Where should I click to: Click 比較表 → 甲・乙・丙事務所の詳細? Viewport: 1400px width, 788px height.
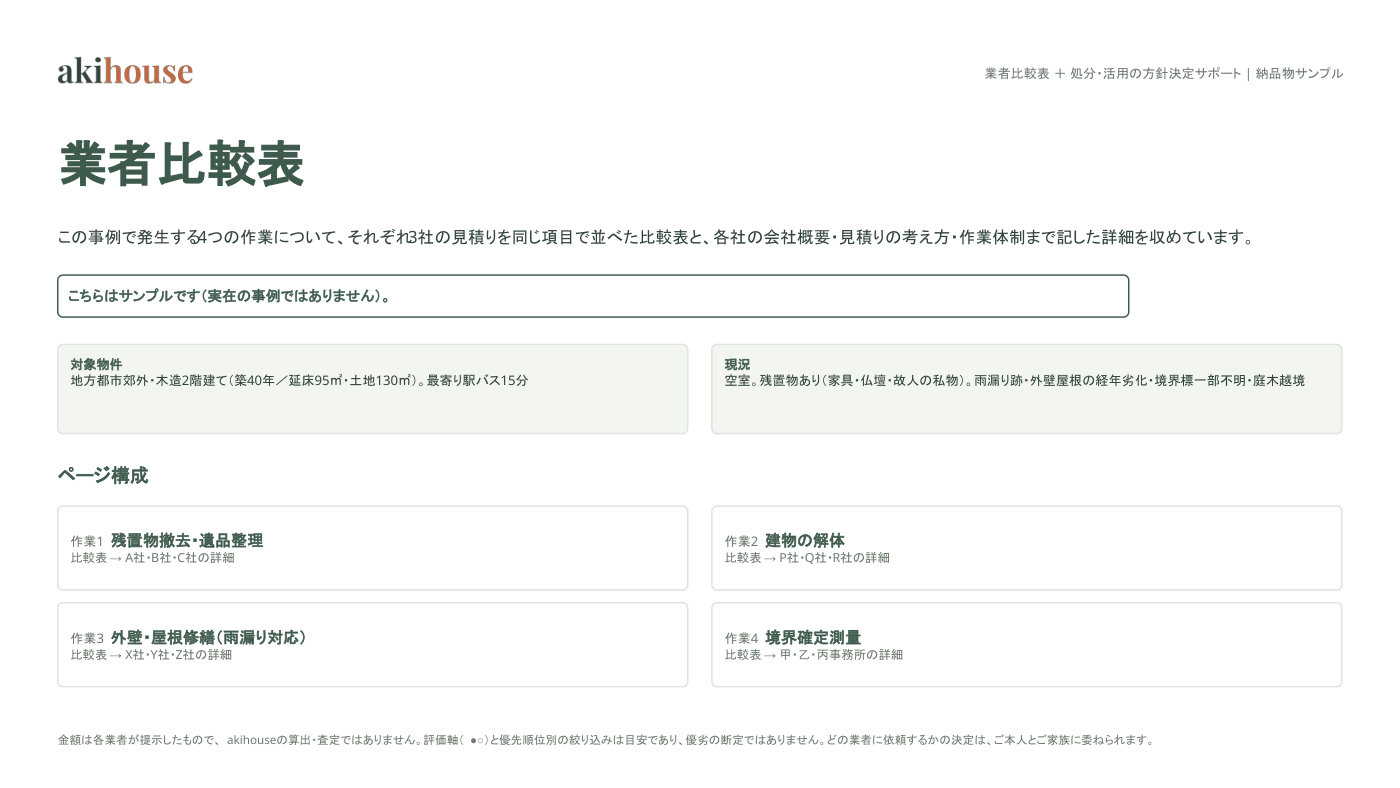point(813,655)
